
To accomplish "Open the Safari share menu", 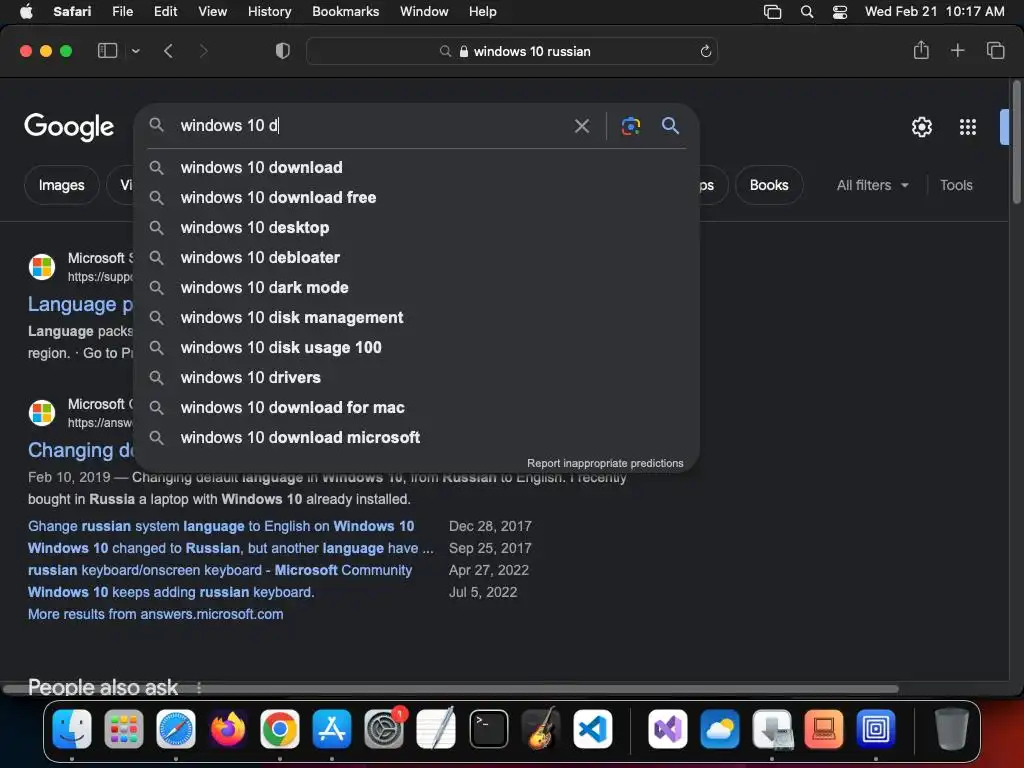I will pyautogui.click(x=921, y=50).
